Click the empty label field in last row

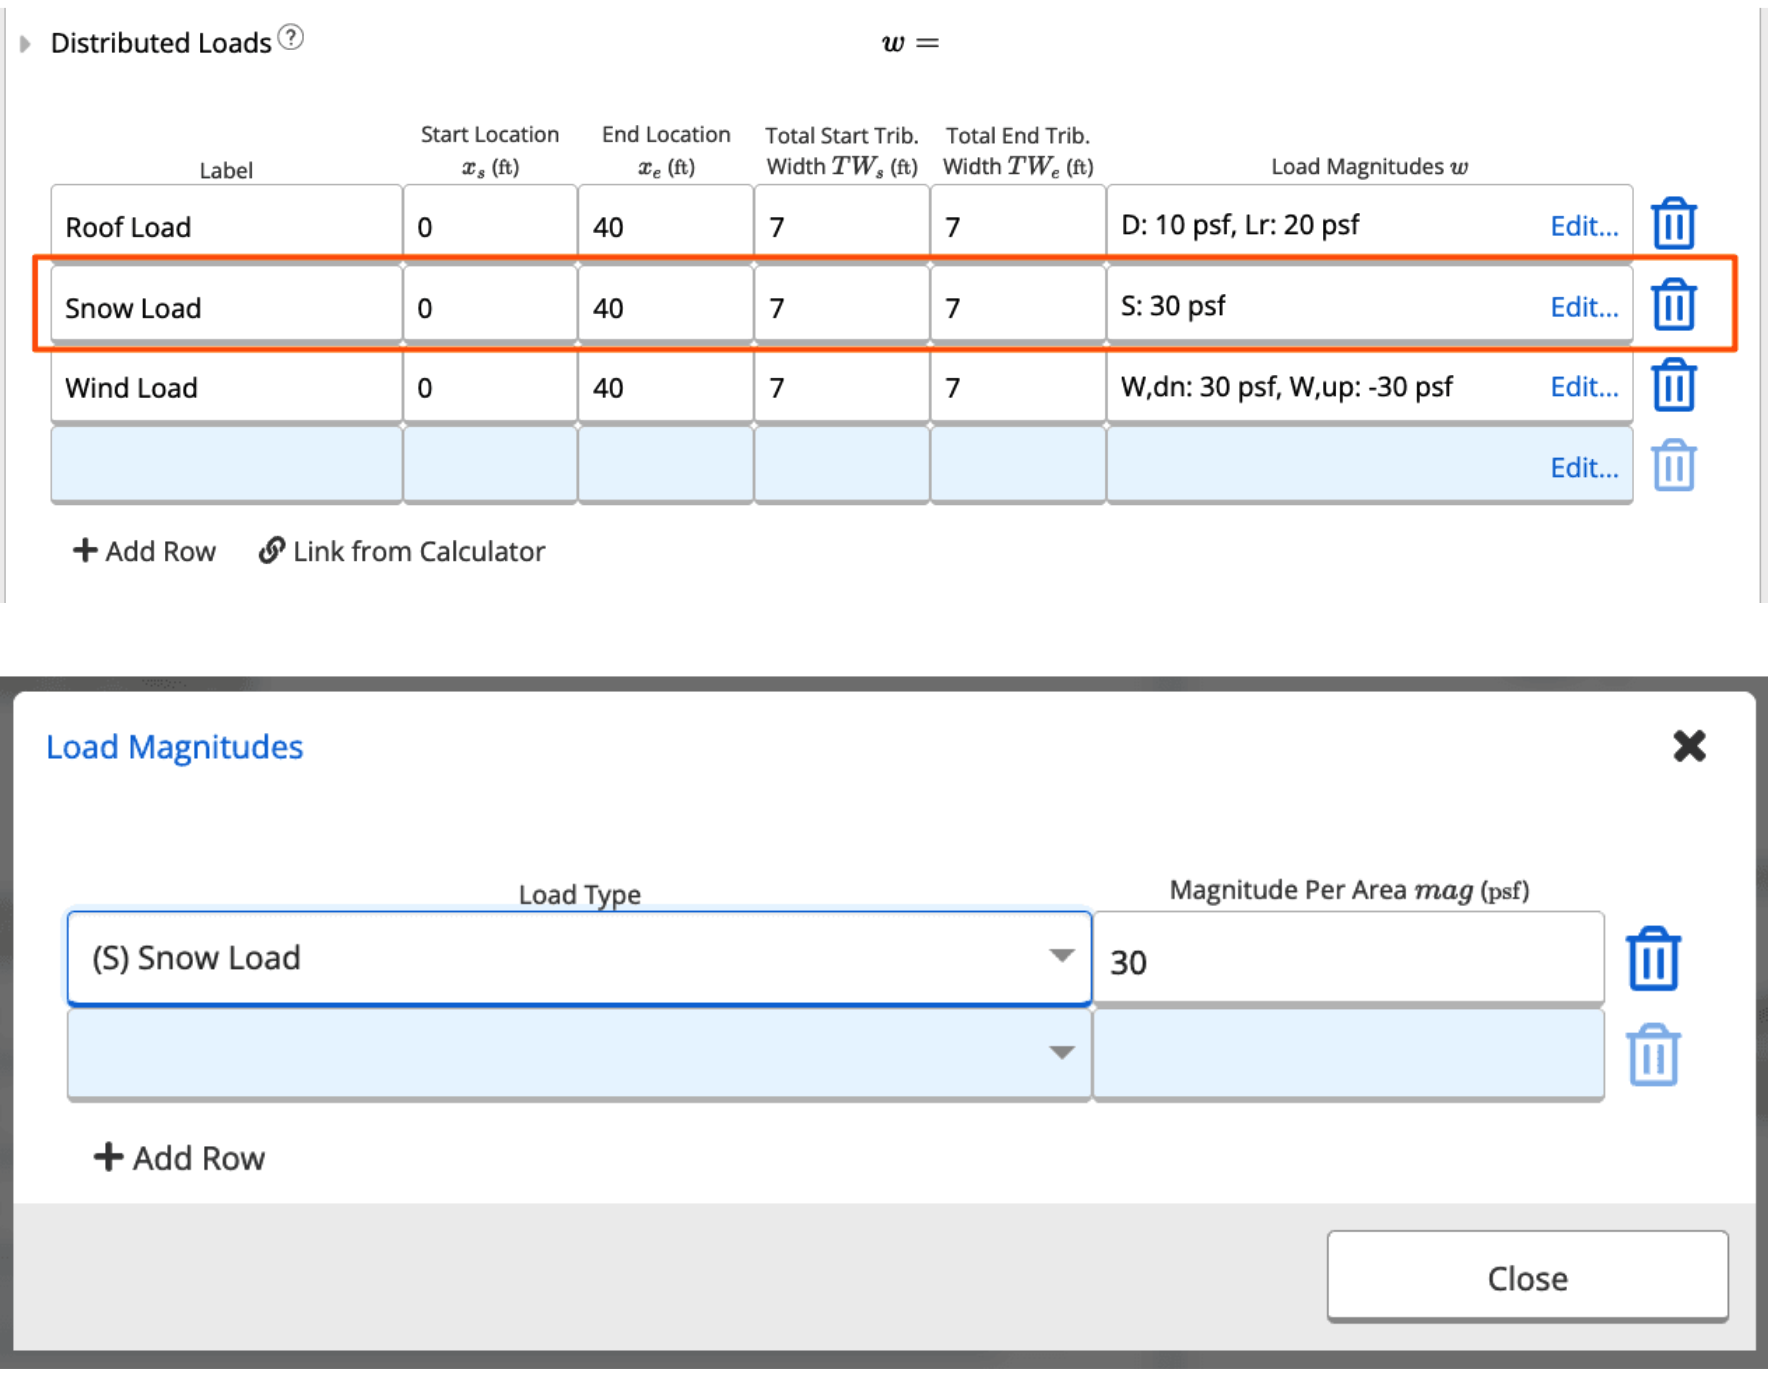(x=227, y=465)
